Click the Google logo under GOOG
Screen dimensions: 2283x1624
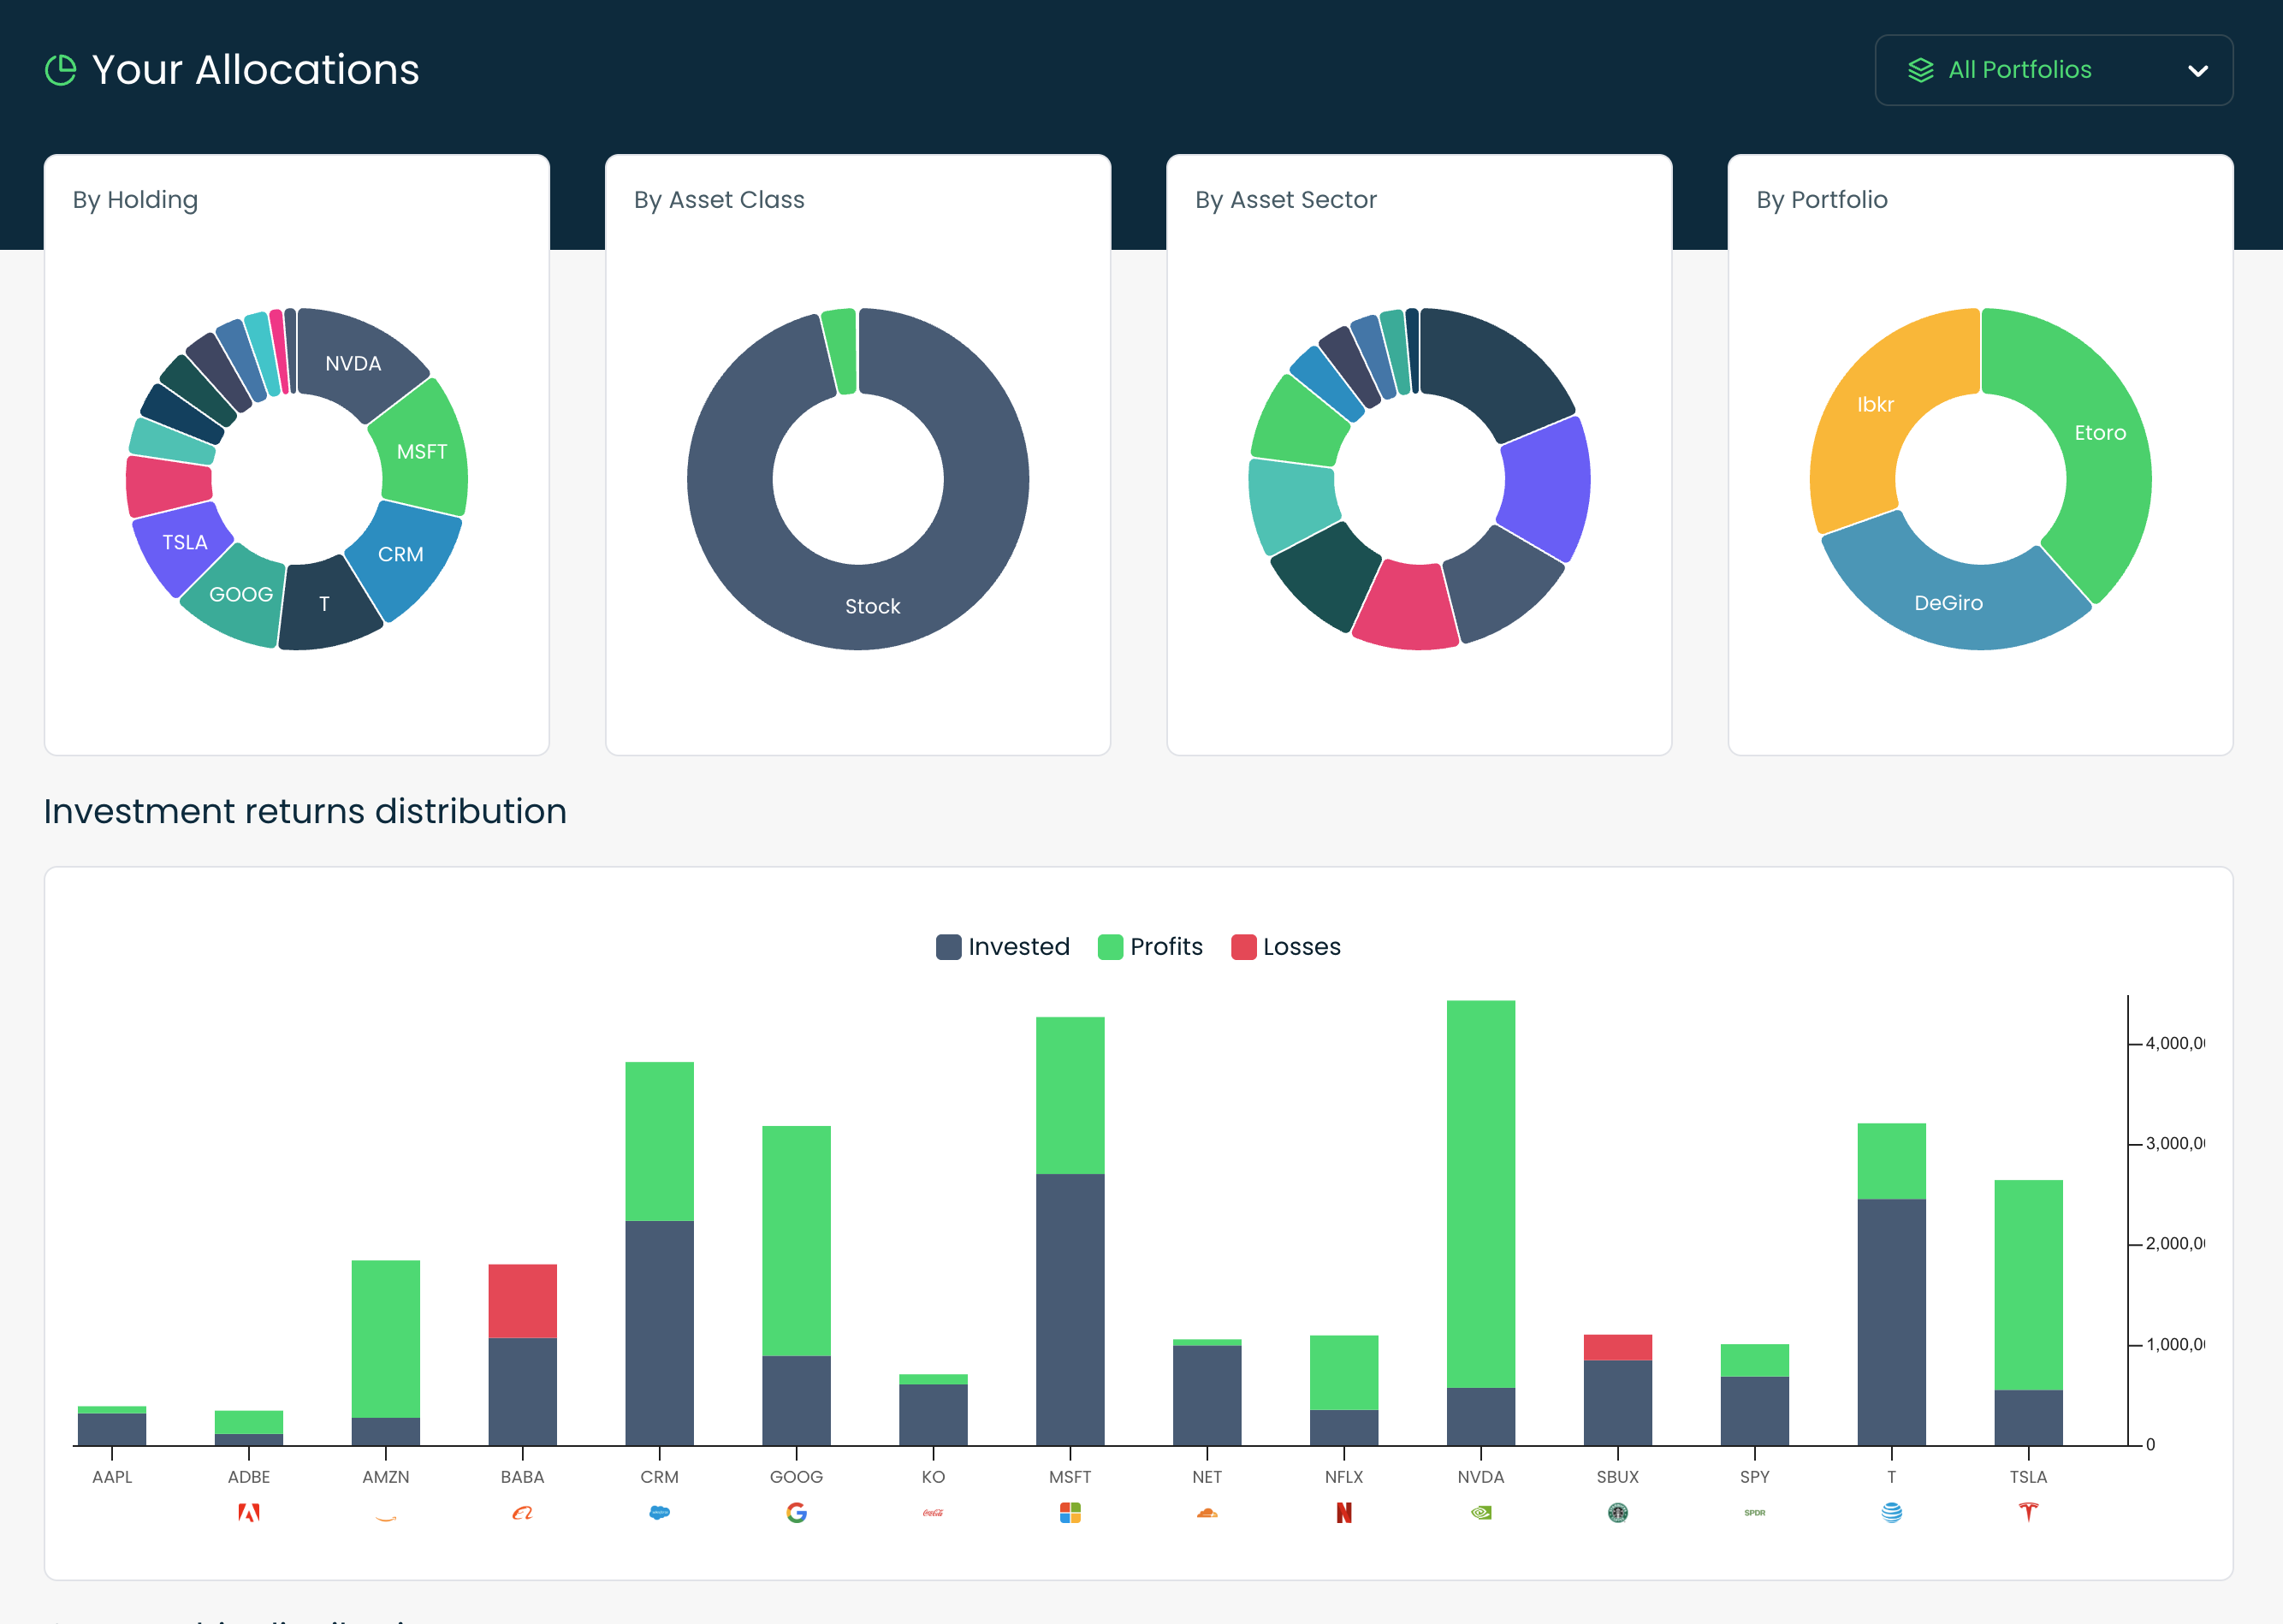(x=796, y=1513)
